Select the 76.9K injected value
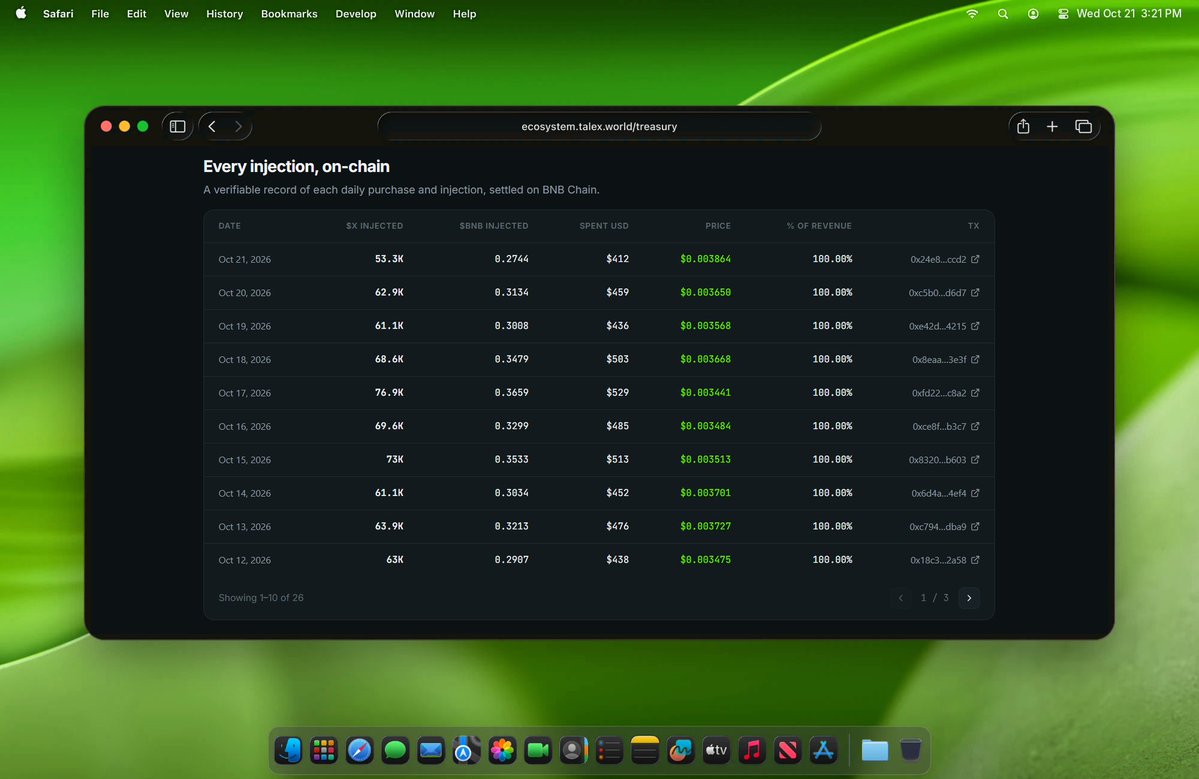Image resolution: width=1199 pixels, height=779 pixels. click(389, 393)
